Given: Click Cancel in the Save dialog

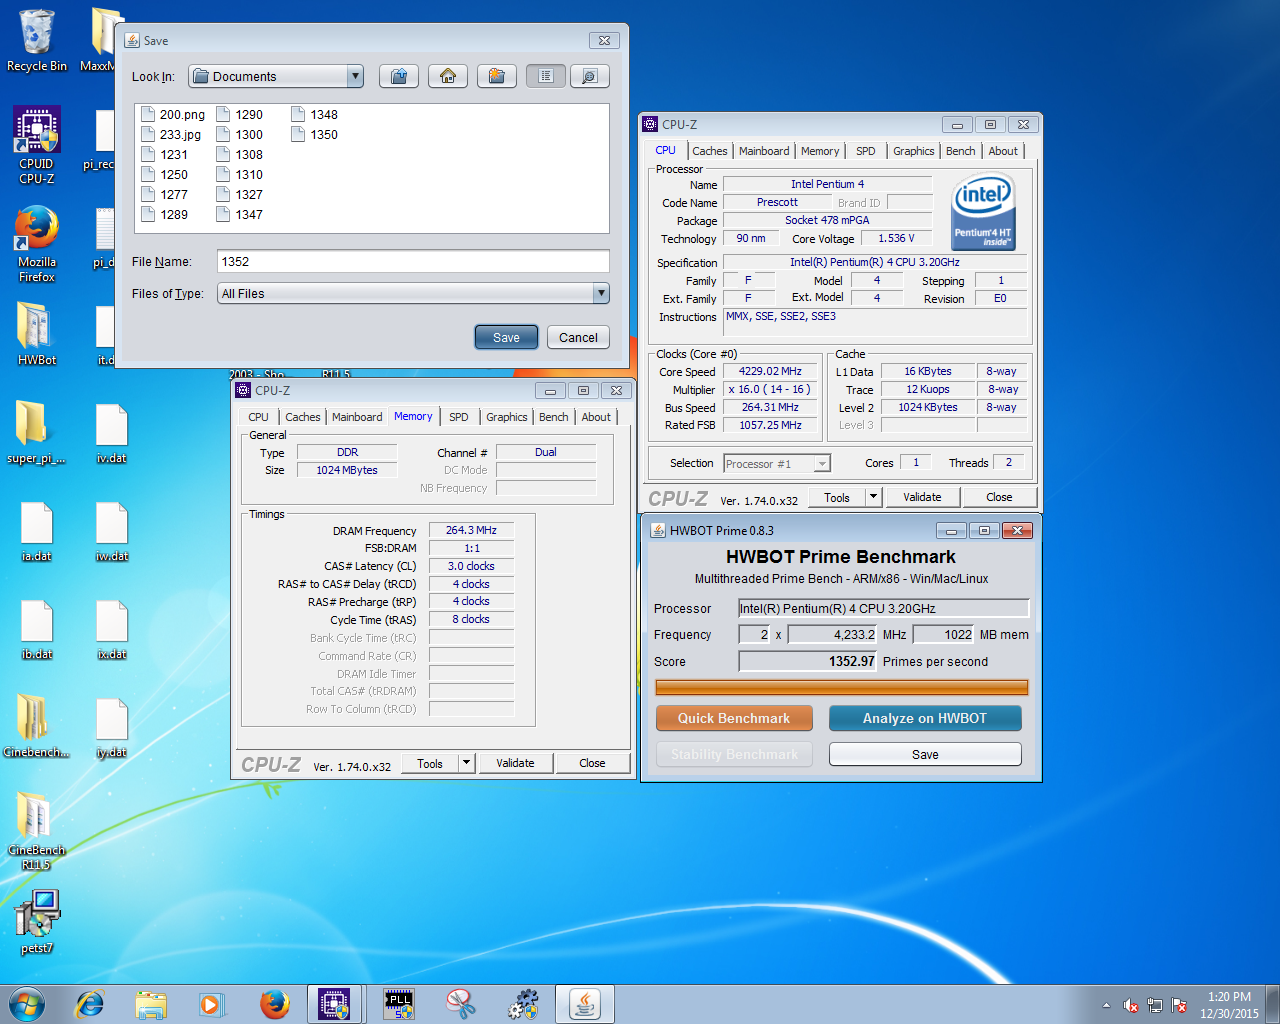Looking at the screenshot, I should coord(578,337).
